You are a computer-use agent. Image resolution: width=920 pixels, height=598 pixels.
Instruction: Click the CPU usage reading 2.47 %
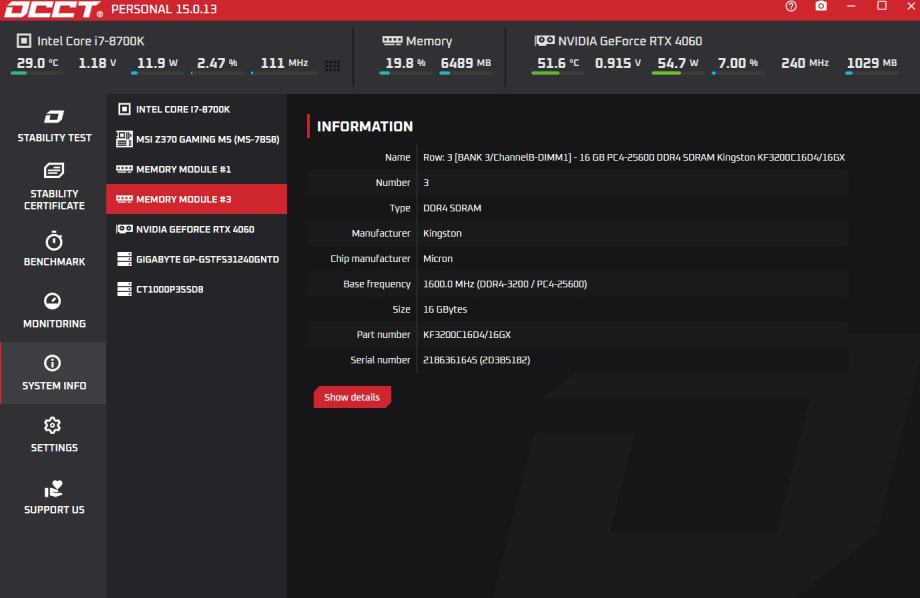217,63
